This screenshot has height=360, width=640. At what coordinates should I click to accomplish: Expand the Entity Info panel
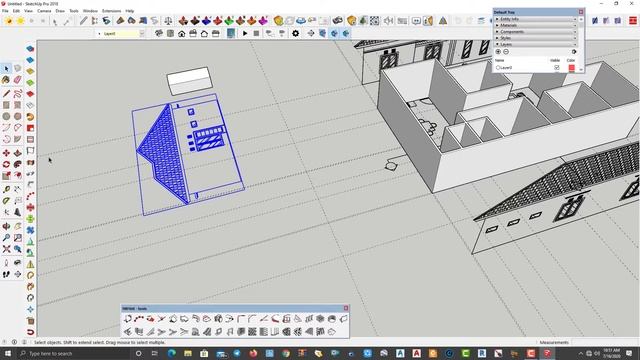pos(536,19)
